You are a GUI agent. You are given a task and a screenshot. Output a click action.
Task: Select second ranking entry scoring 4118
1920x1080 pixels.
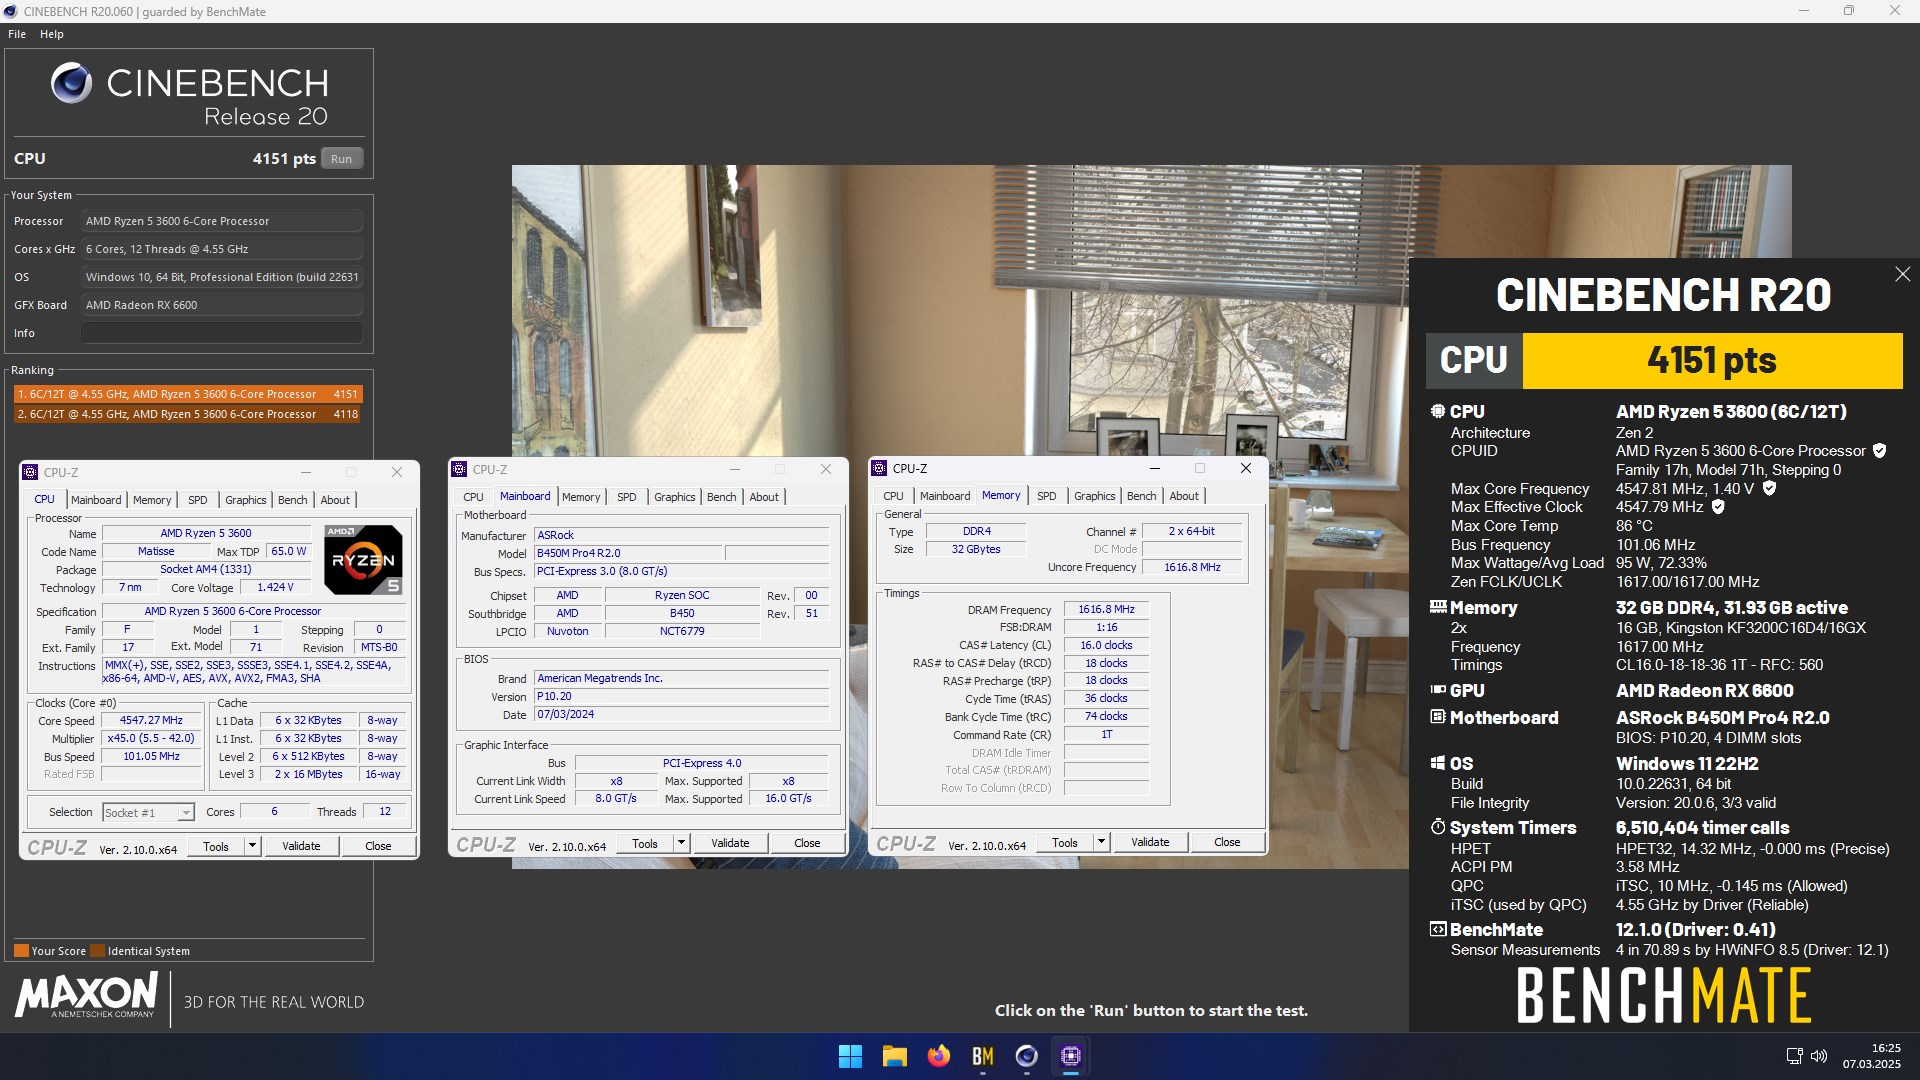[x=188, y=414]
